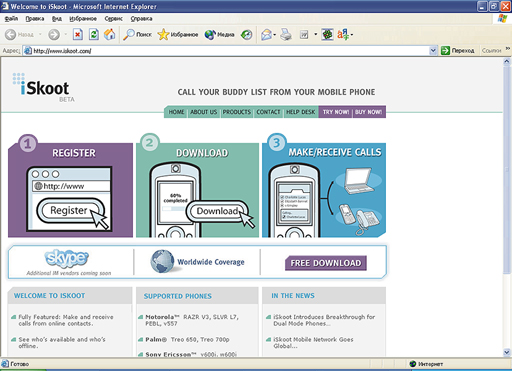Click the 'IN THE NEWS' heading
Image resolution: width=512 pixels, height=371 pixels.
tap(293, 296)
